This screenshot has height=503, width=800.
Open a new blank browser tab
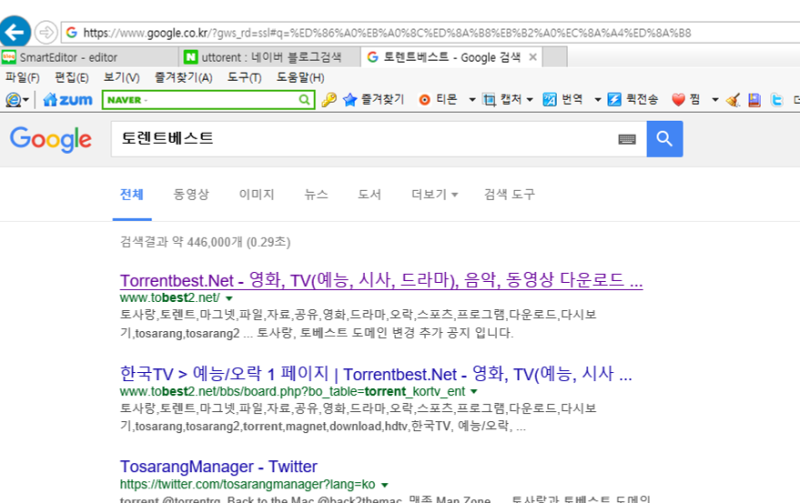pos(555,57)
